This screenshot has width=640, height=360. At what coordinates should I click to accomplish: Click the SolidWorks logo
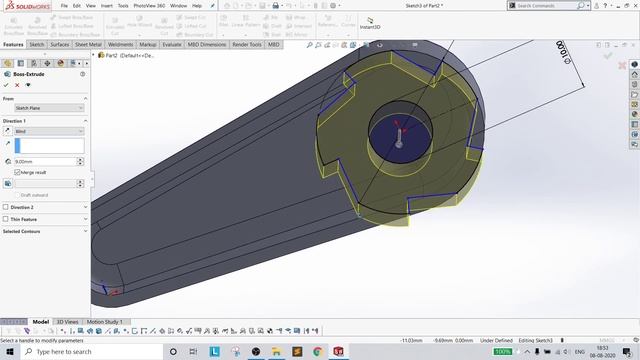(x=28, y=6)
